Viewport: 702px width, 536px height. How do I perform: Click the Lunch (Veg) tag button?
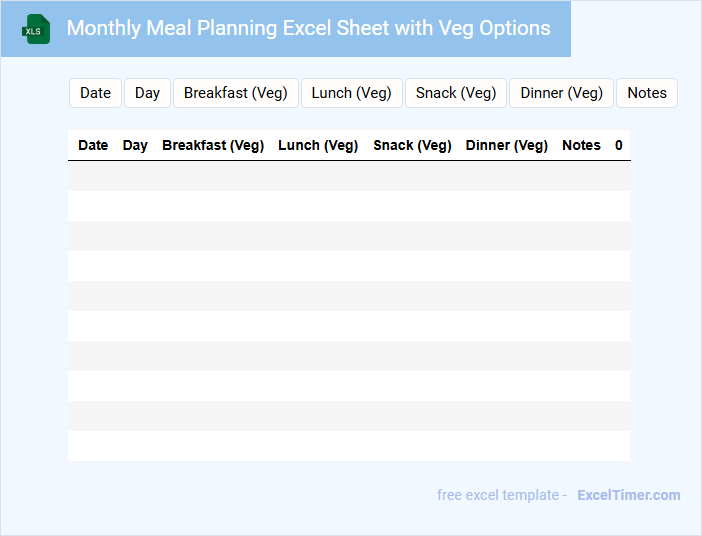(x=351, y=93)
